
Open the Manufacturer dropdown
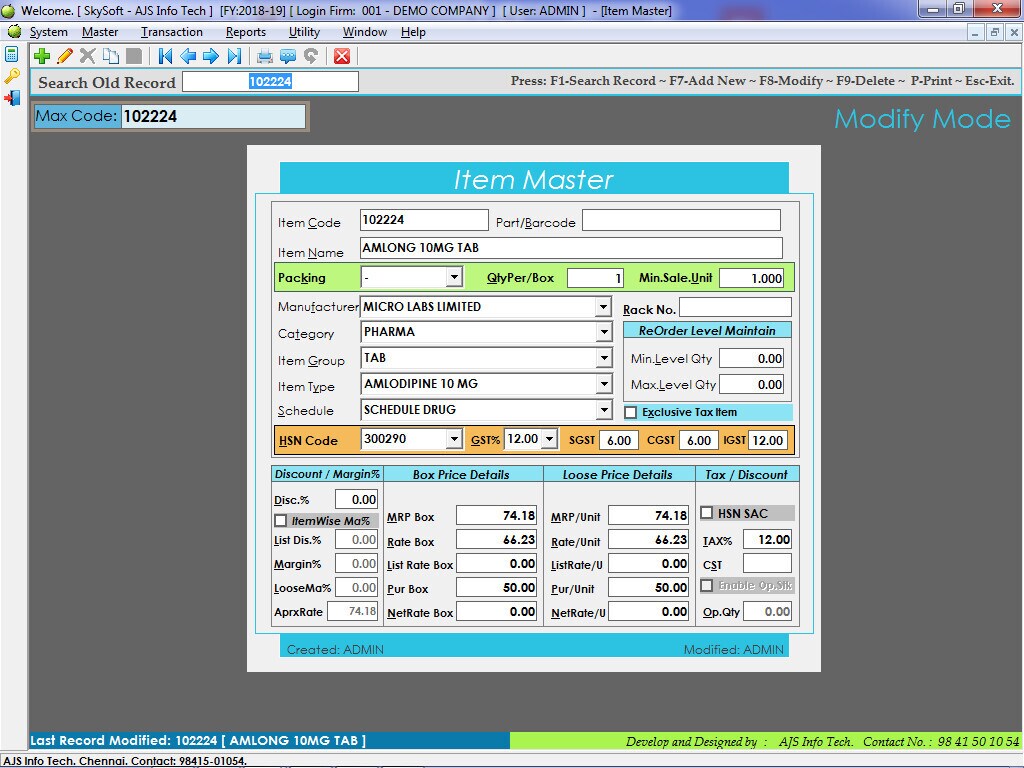[x=604, y=307]
